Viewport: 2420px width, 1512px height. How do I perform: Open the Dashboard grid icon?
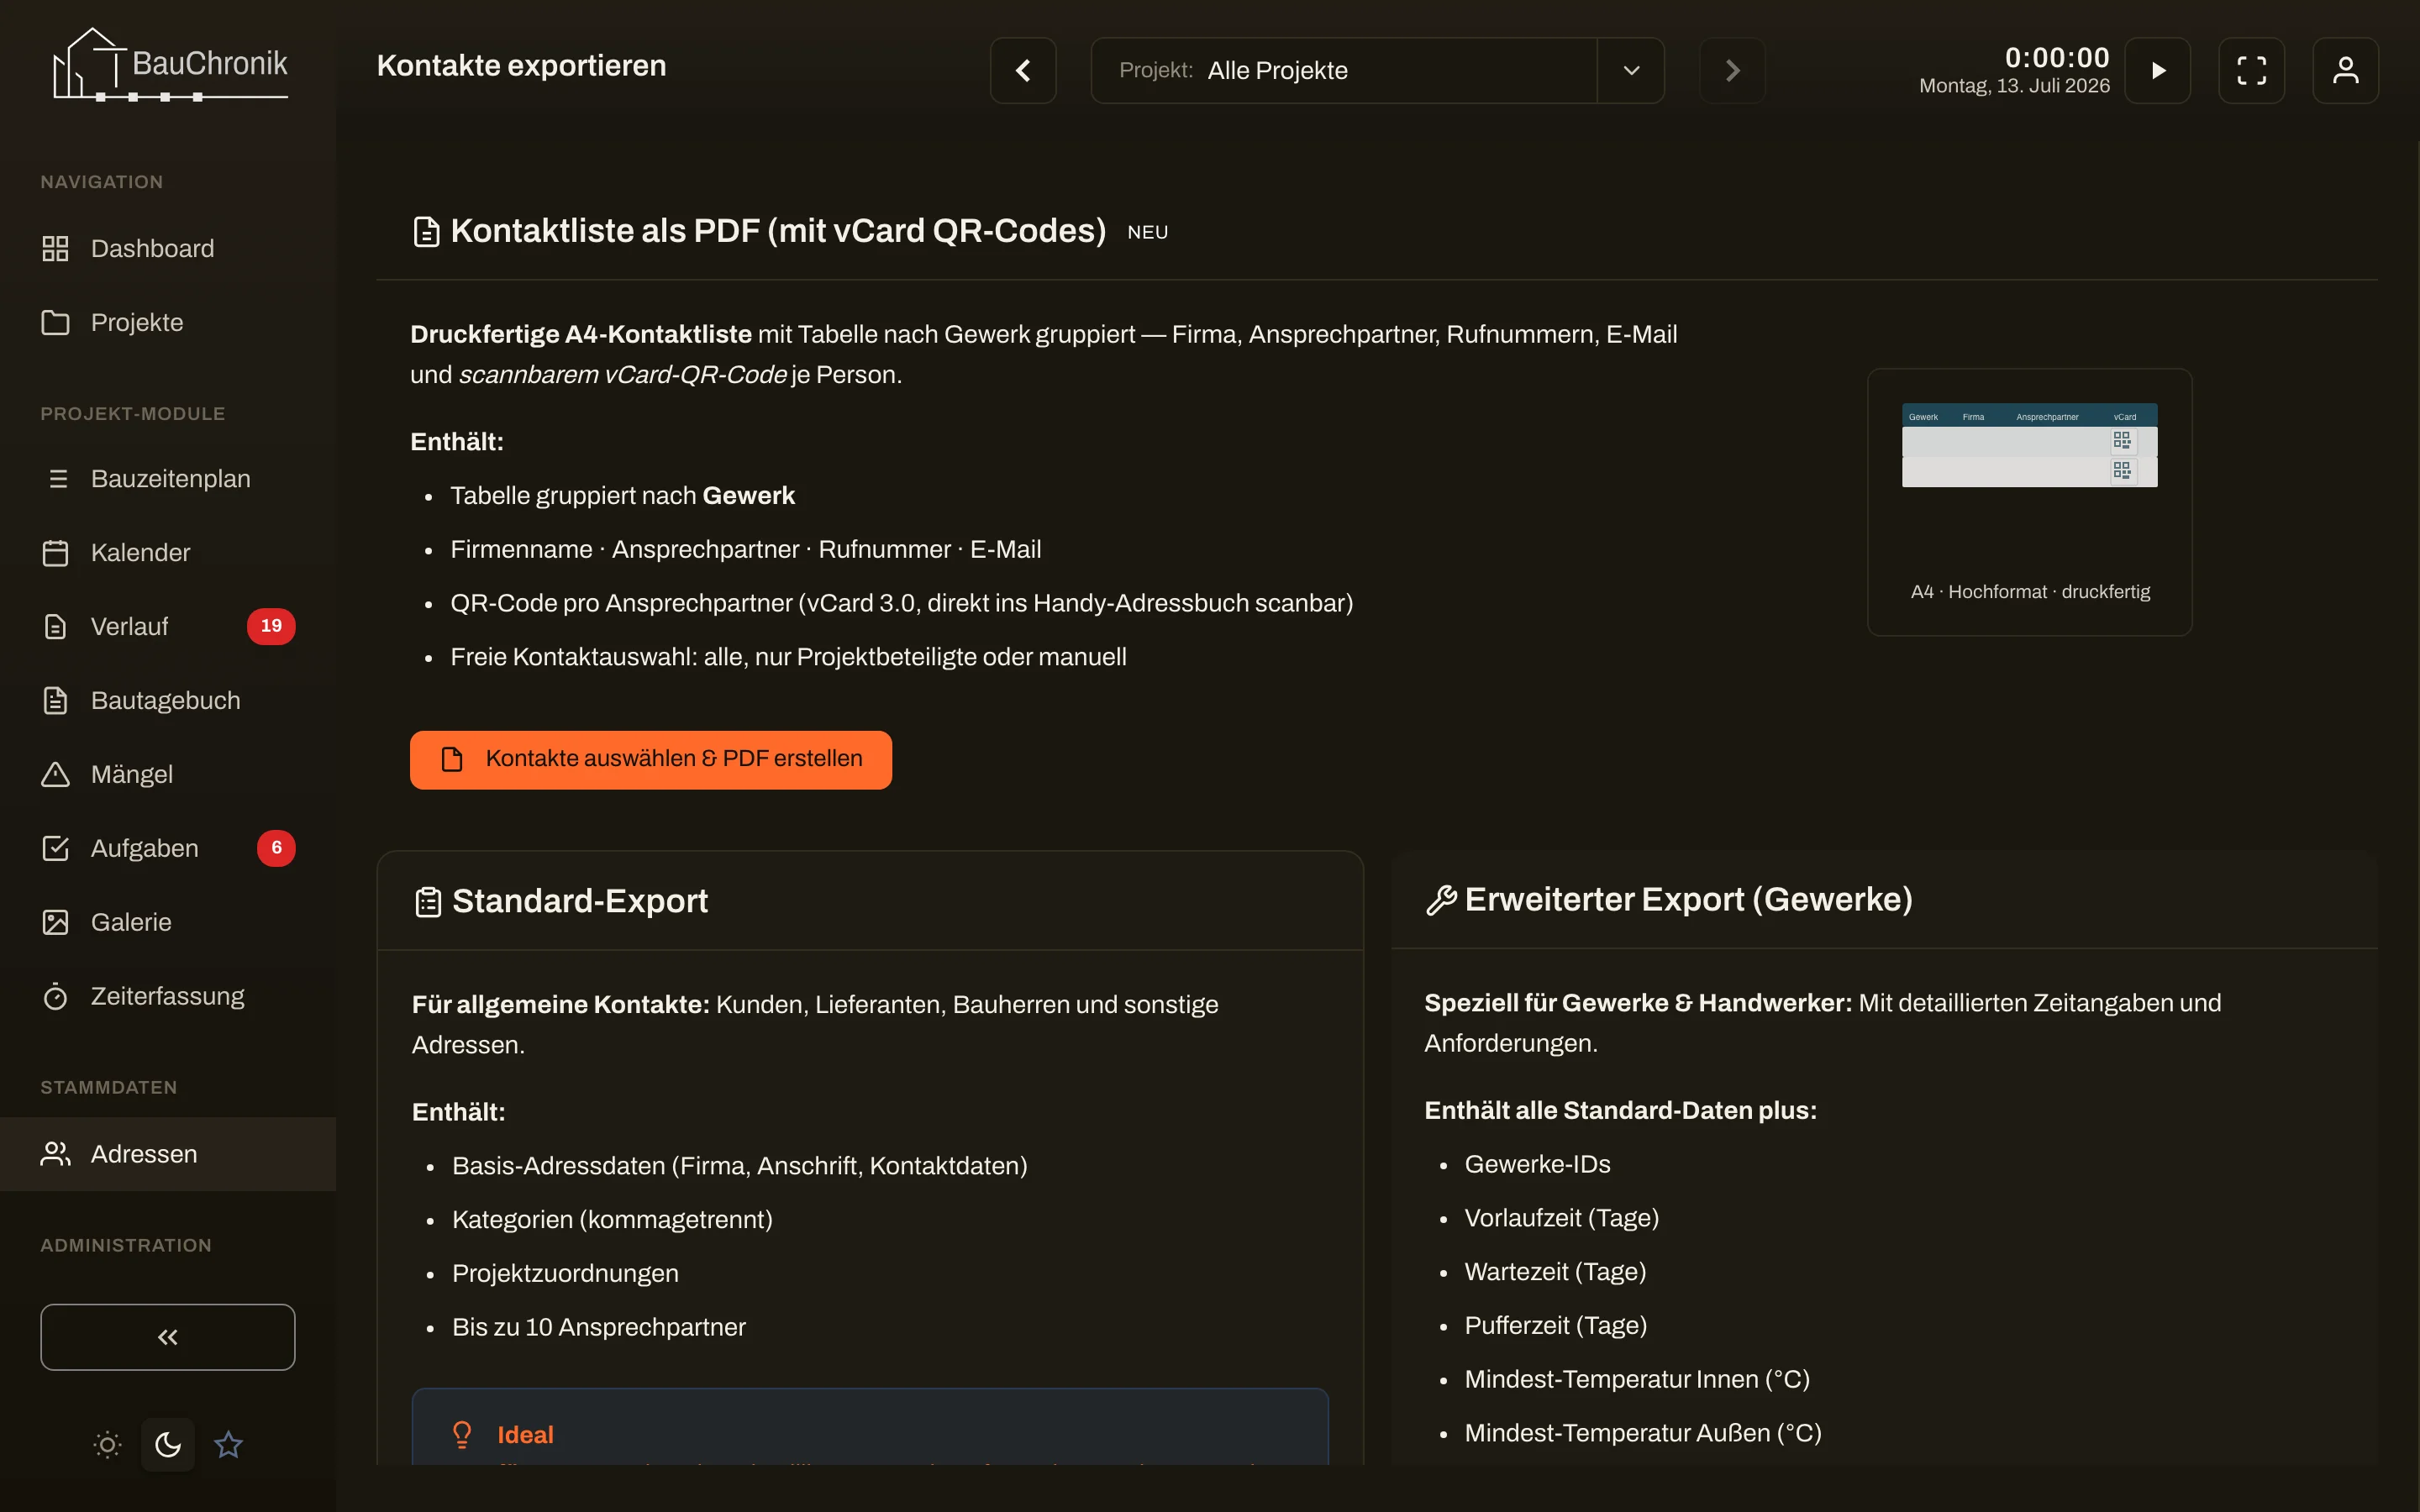tap(56, 249)
